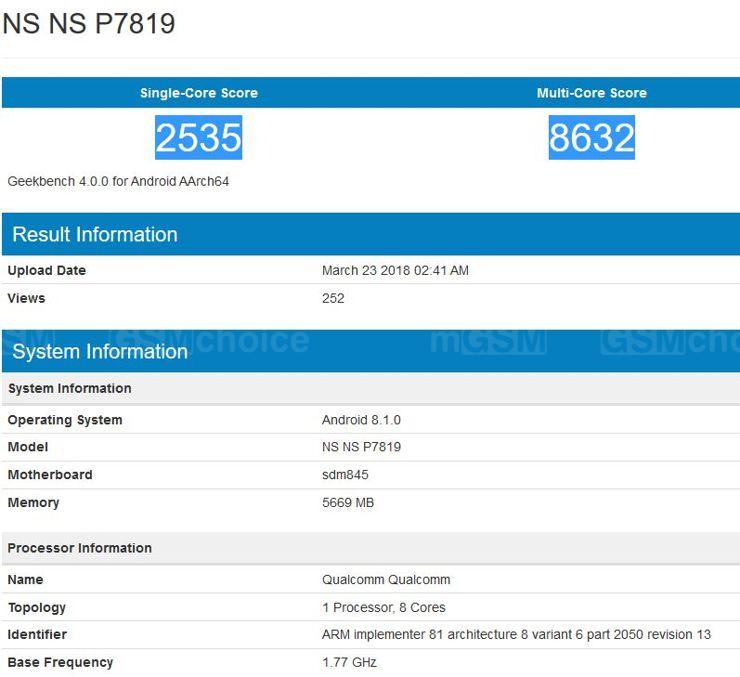Click the 1.77 GHz base frequency value
The width and height of the screenshot is (740, 677).
pyautogui.click(x=349, y=662)
